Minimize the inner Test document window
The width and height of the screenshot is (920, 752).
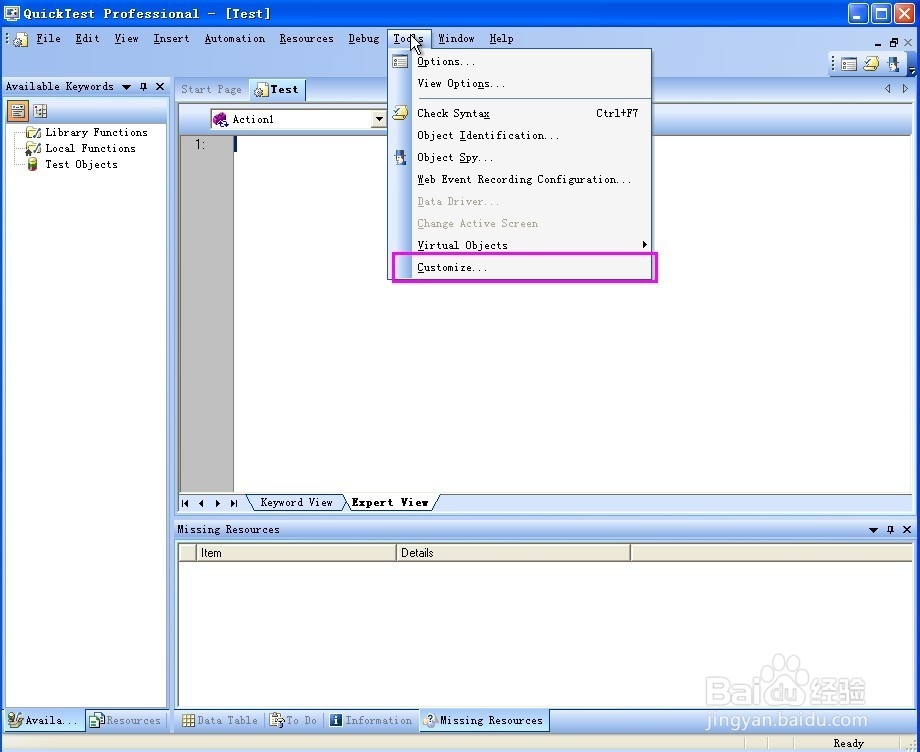pyautogui.click(x=878, y=43)
